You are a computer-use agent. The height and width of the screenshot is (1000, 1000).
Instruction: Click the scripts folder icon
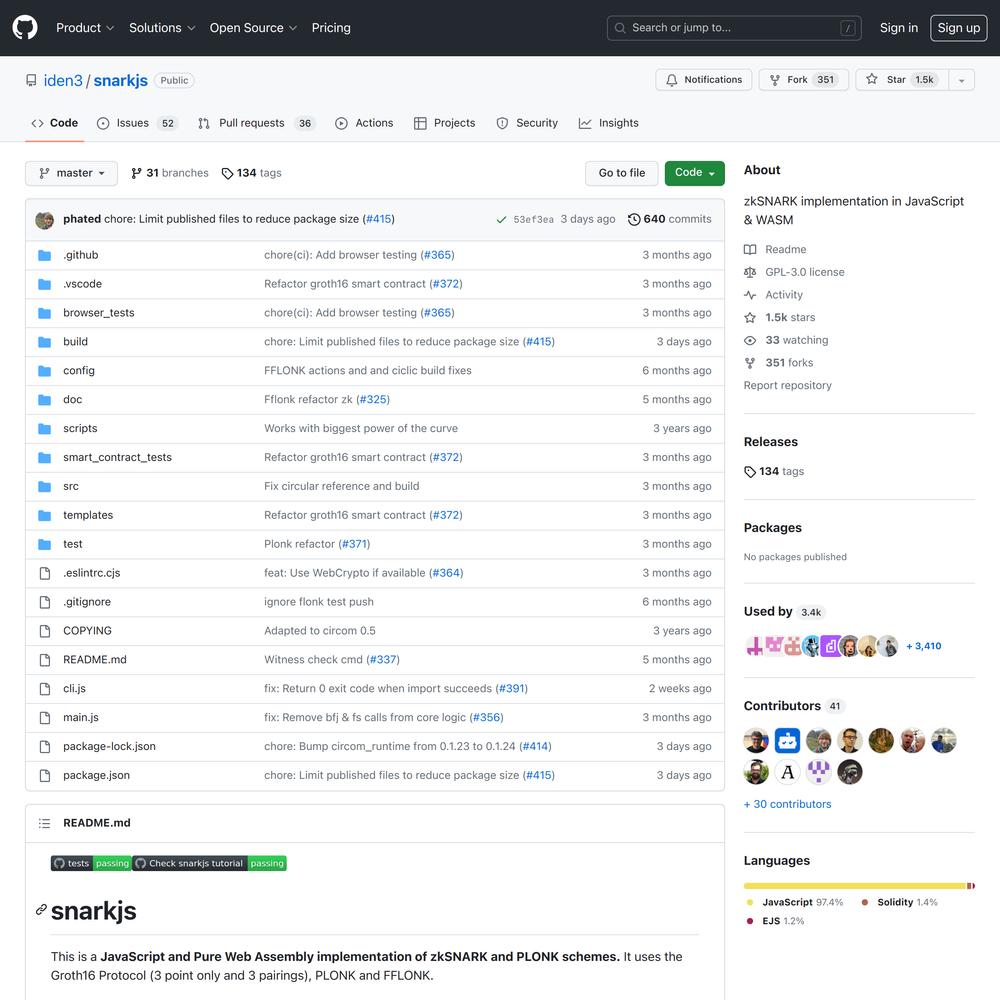pyautogui.click(x=45, y=429)
